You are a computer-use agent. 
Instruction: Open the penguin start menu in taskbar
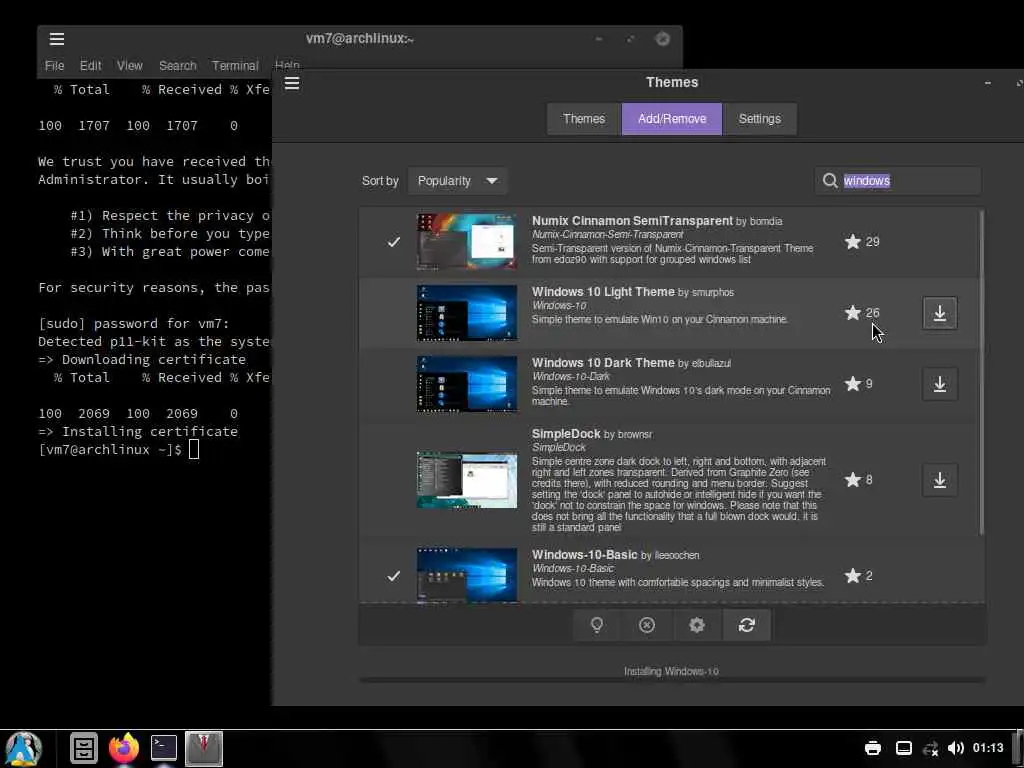point(24,748)
